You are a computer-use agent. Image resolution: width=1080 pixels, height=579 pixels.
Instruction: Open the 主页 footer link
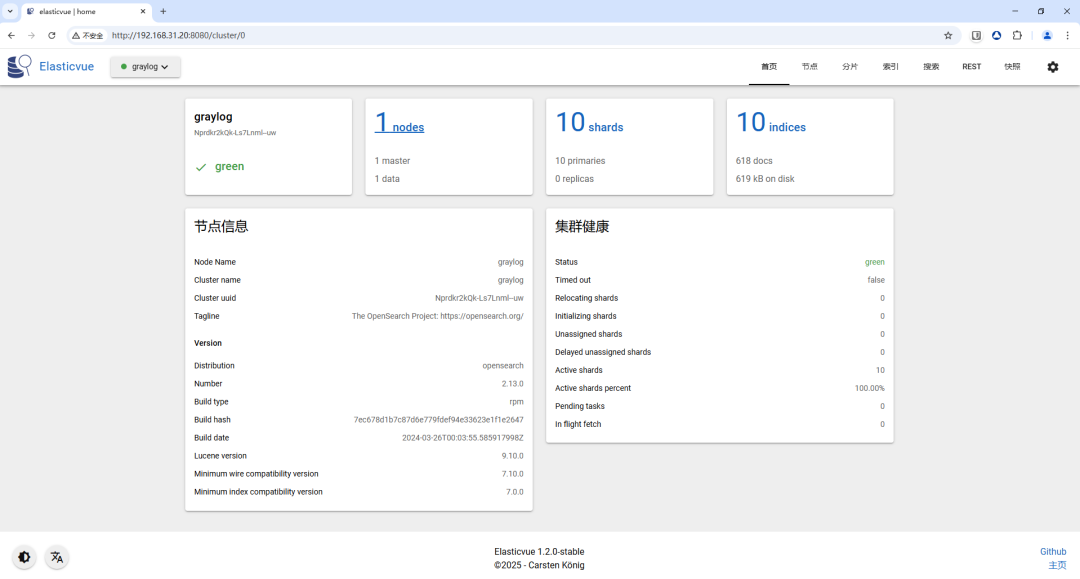(1057, 565)
